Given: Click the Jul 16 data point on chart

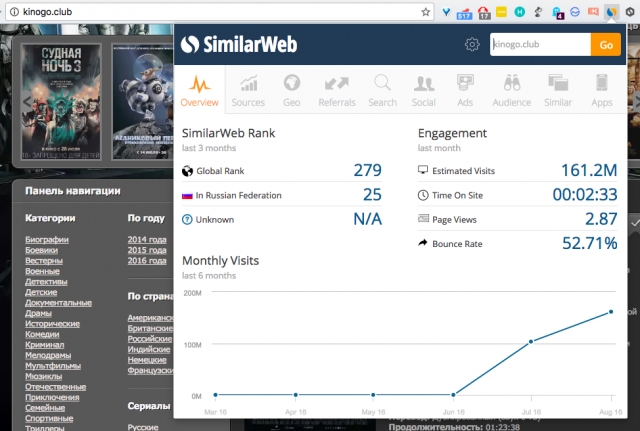Looking at the screenshot, I should tap(531, 342).
